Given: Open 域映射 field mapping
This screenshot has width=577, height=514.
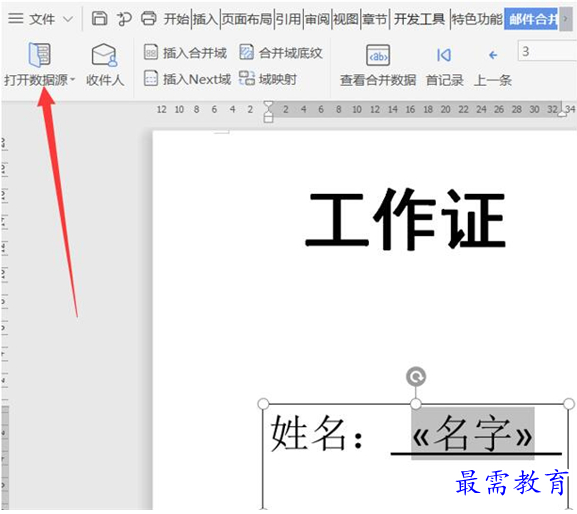Looking at the screenshot, I should point(268,79).
